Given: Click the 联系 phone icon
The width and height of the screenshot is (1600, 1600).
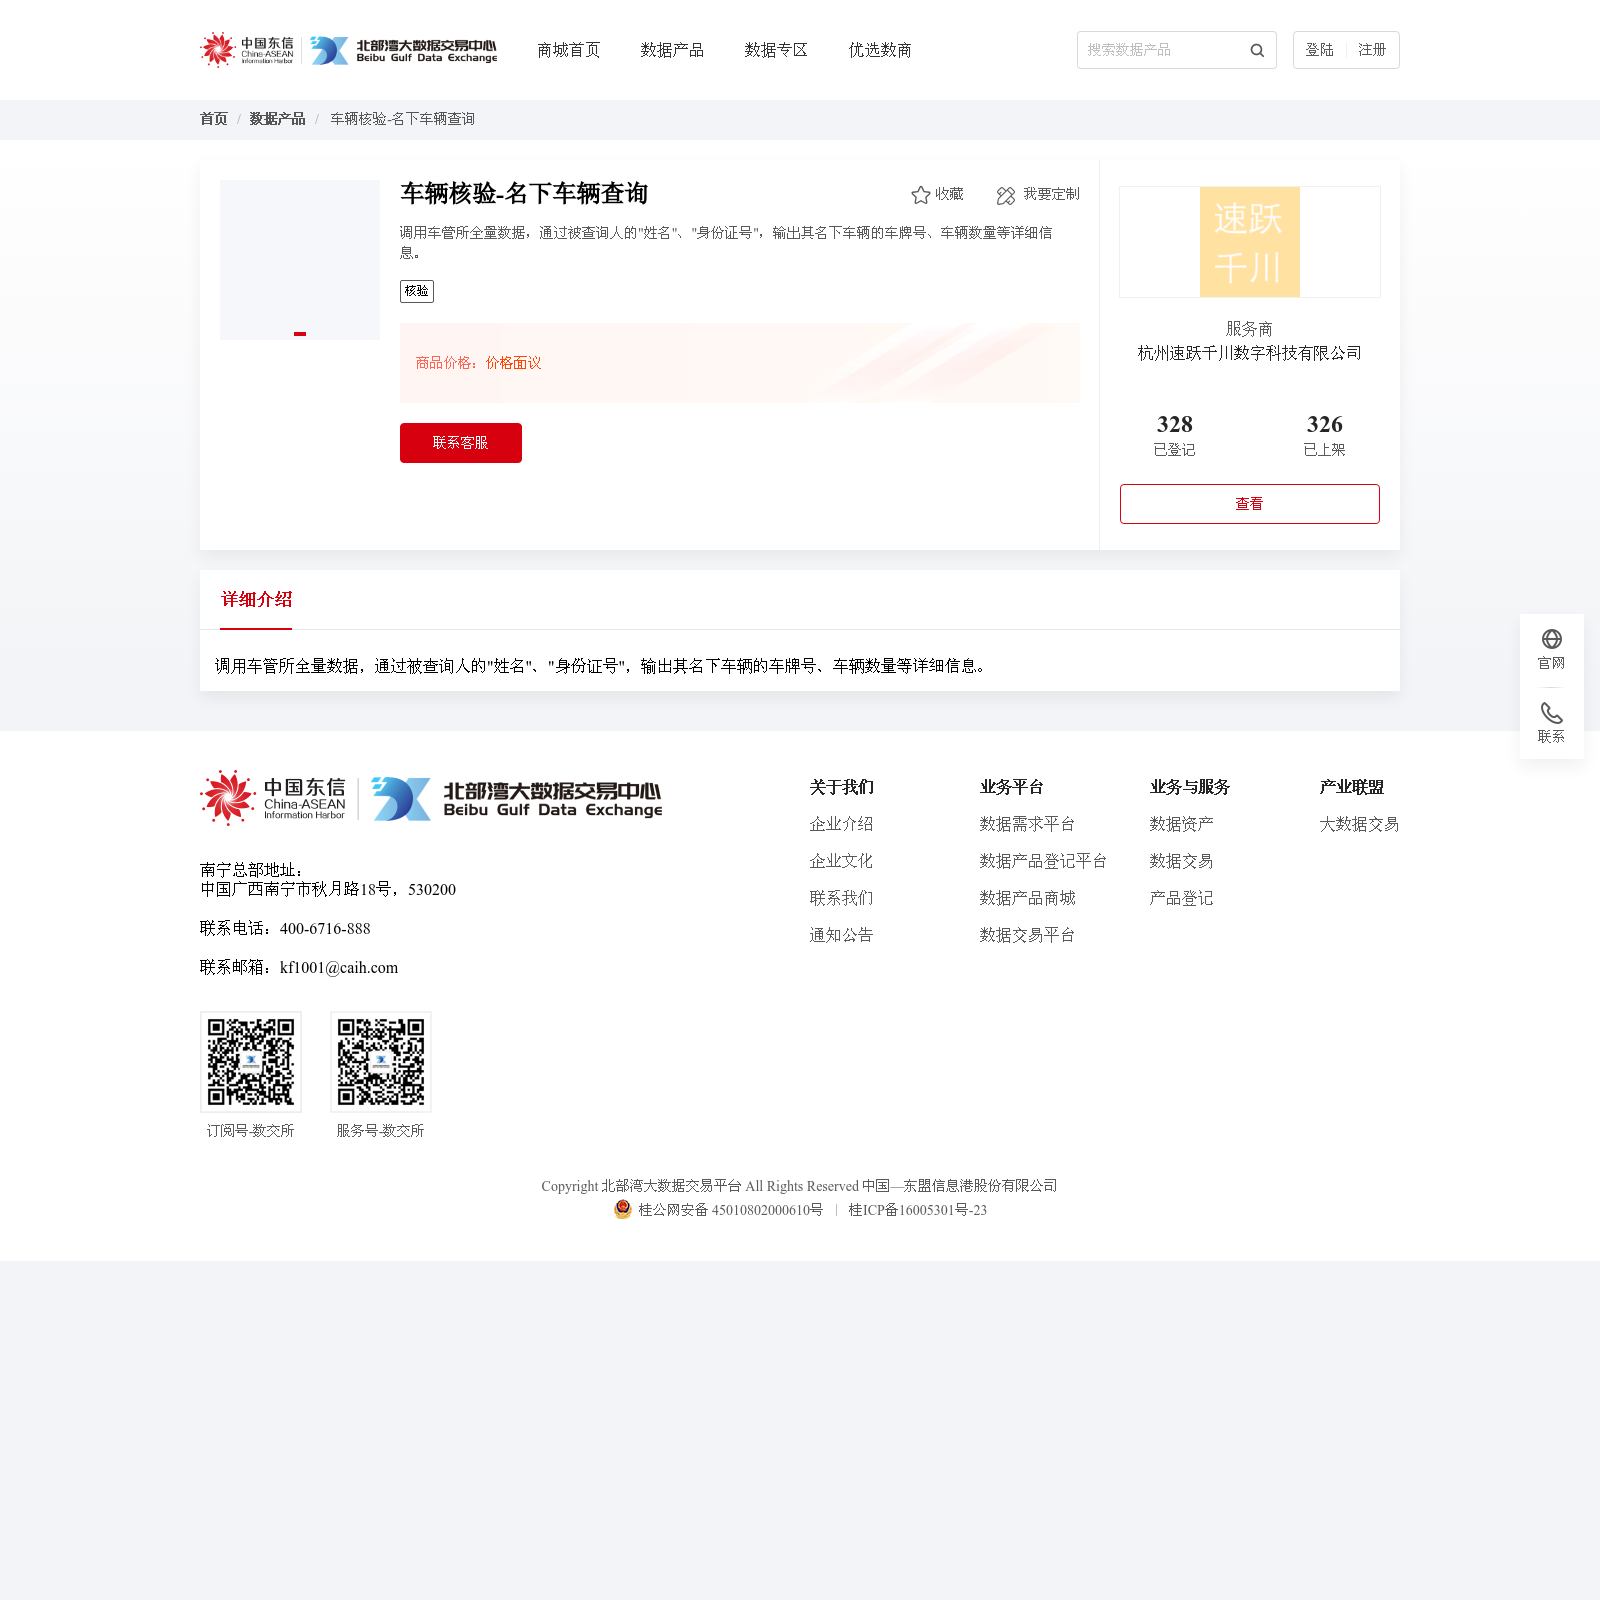Looking at the screenshot, I should (x=1552, y=713).
